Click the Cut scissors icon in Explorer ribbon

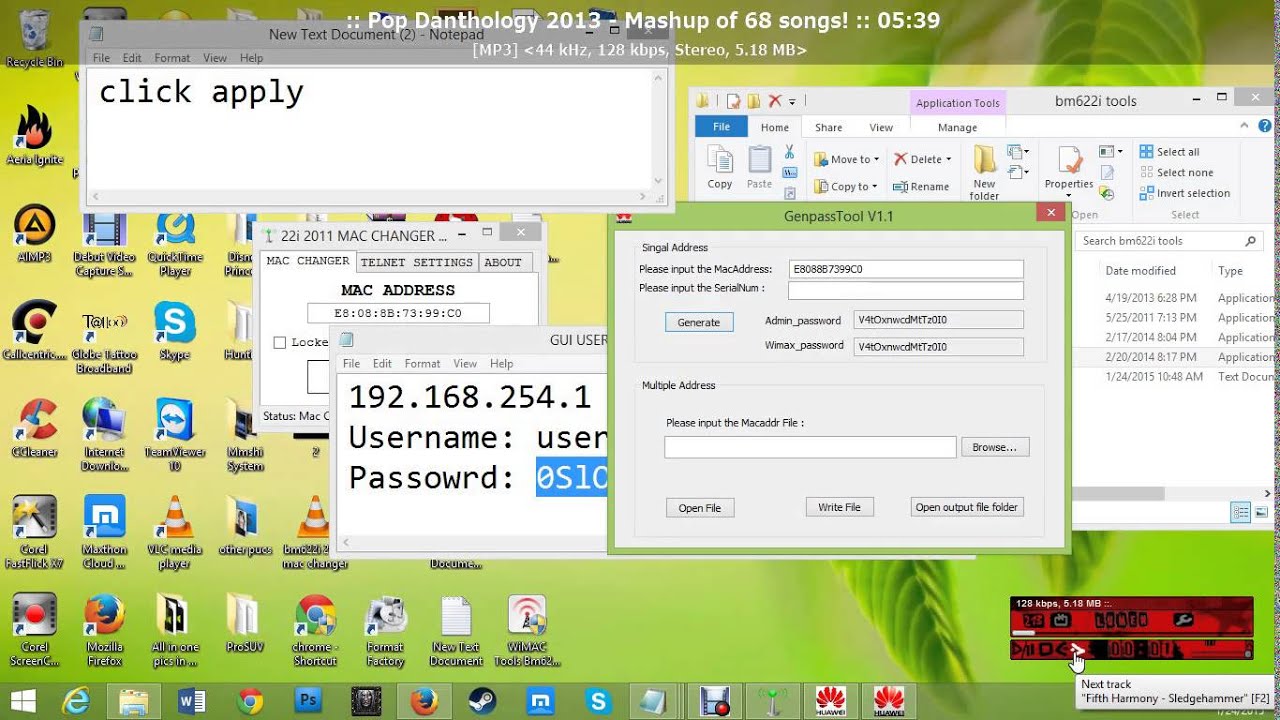789,152
